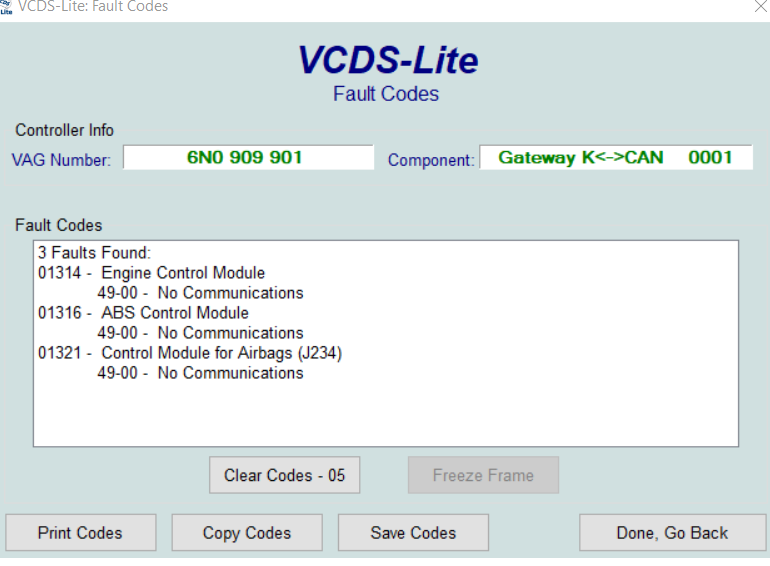Click the blue 'Fault Codes' subtitle under the heading
Image resolution: width=770 pixels, height=566 pixels.
coord(386,94)
